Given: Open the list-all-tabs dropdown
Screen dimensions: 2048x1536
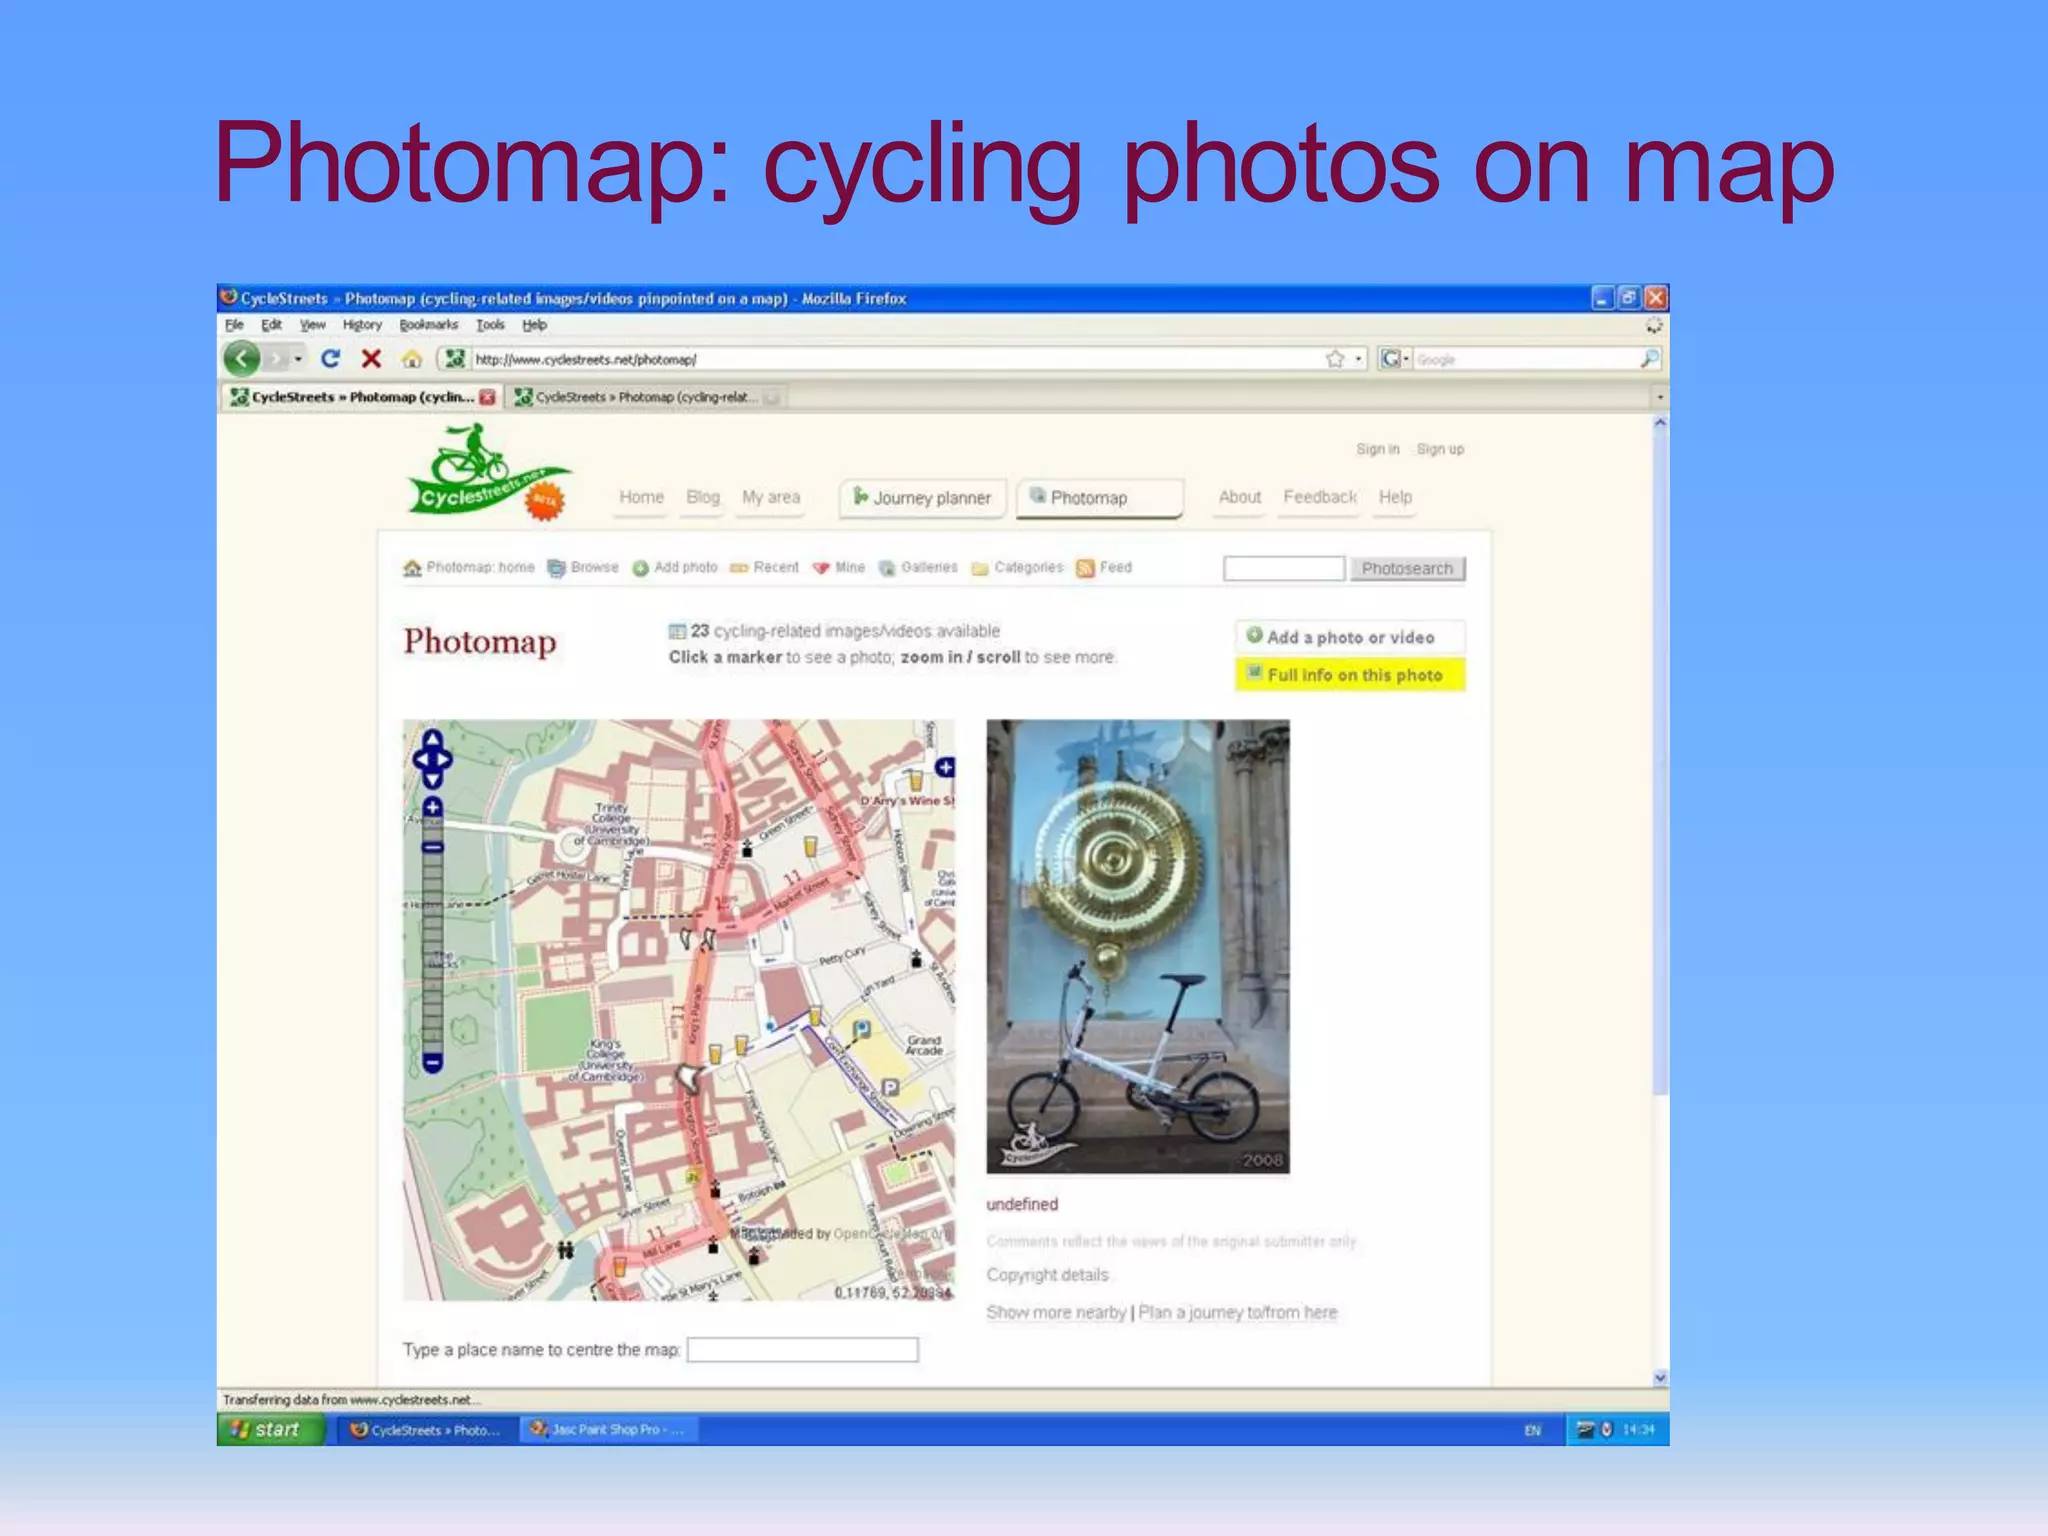Looking at the screenshot, I should (1660, 397).
